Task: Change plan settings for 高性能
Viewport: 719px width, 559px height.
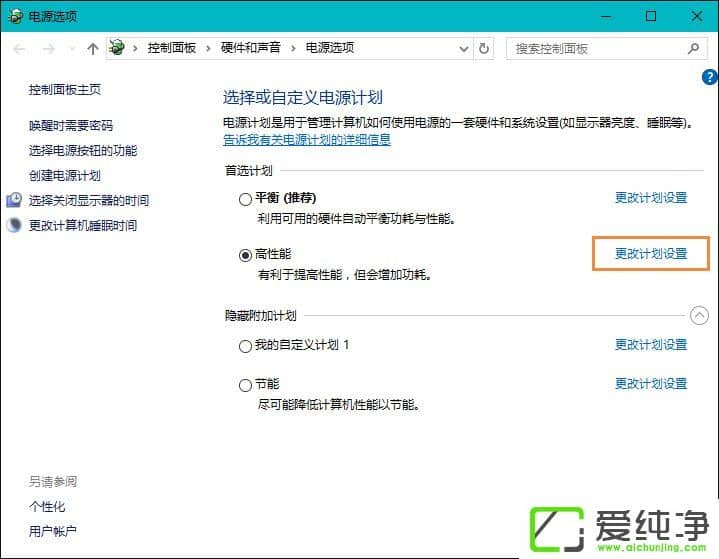Action: 651,253
